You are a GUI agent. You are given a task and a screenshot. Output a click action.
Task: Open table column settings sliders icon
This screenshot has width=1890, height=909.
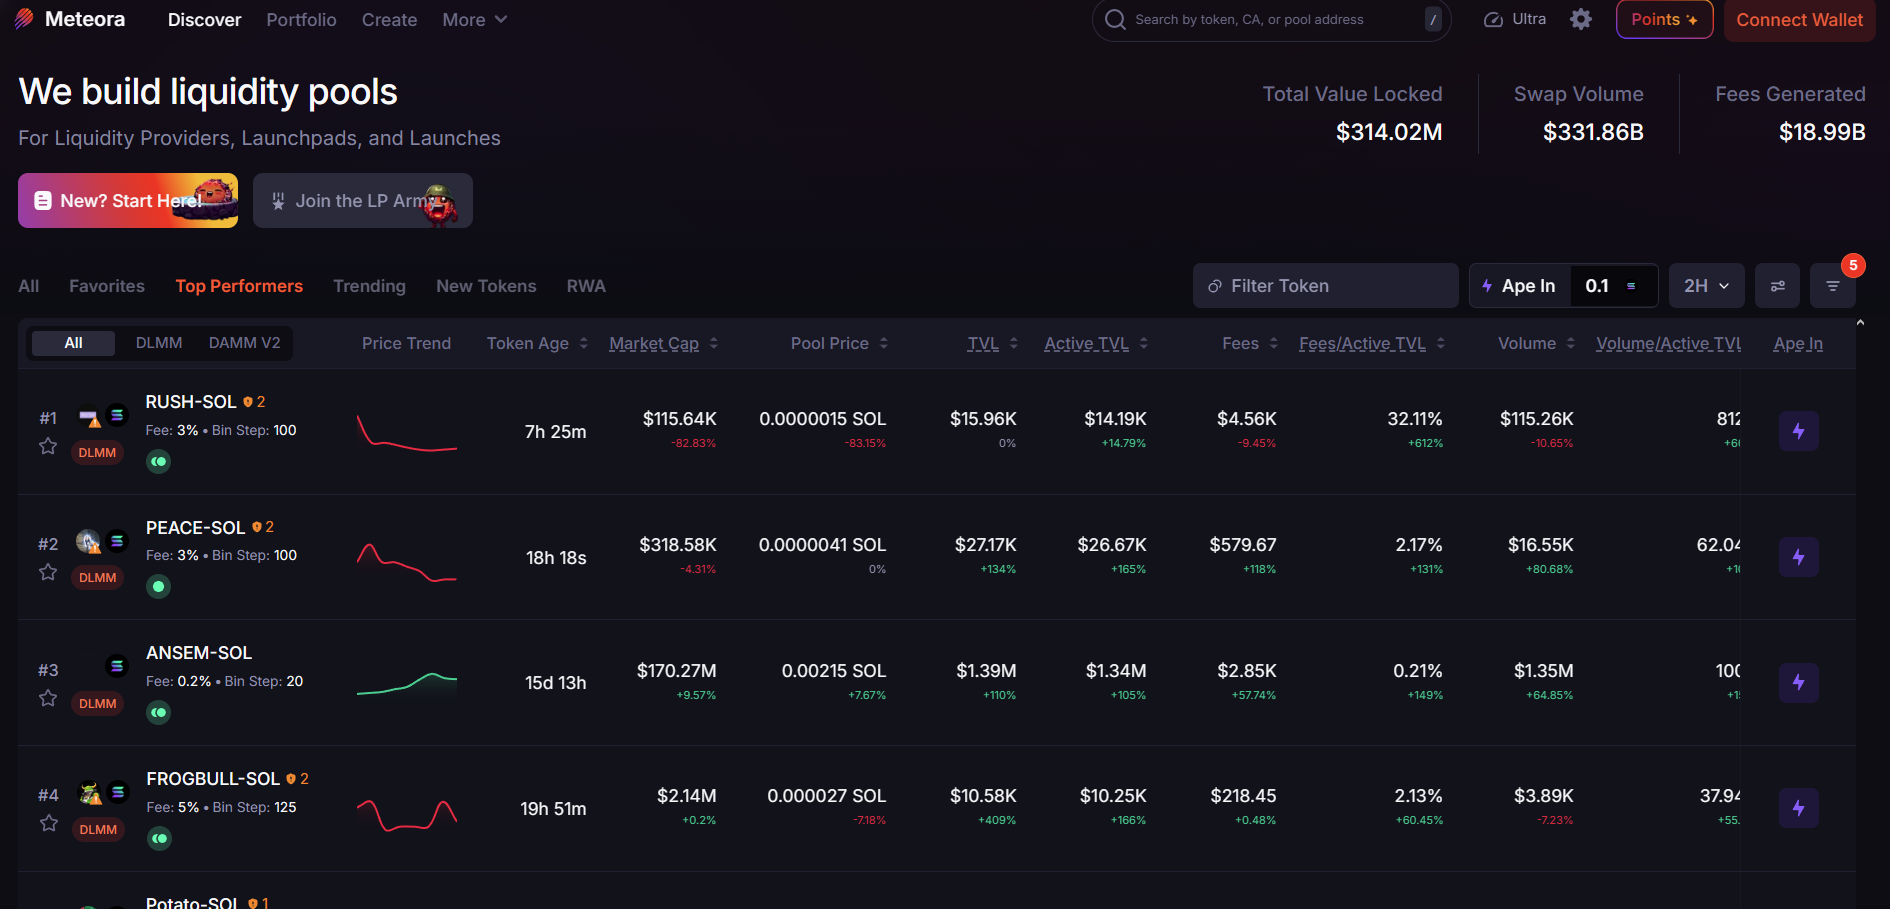[1777, 286]
